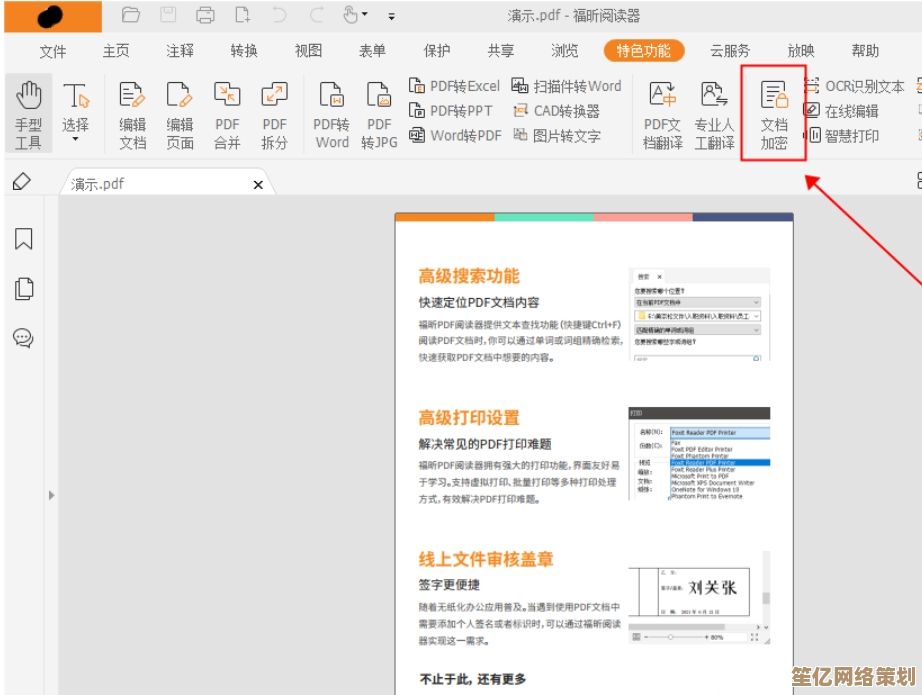This screenshot has height=695, width=922.
Task: Choose the Select tool (选择)
Action: 75,106
